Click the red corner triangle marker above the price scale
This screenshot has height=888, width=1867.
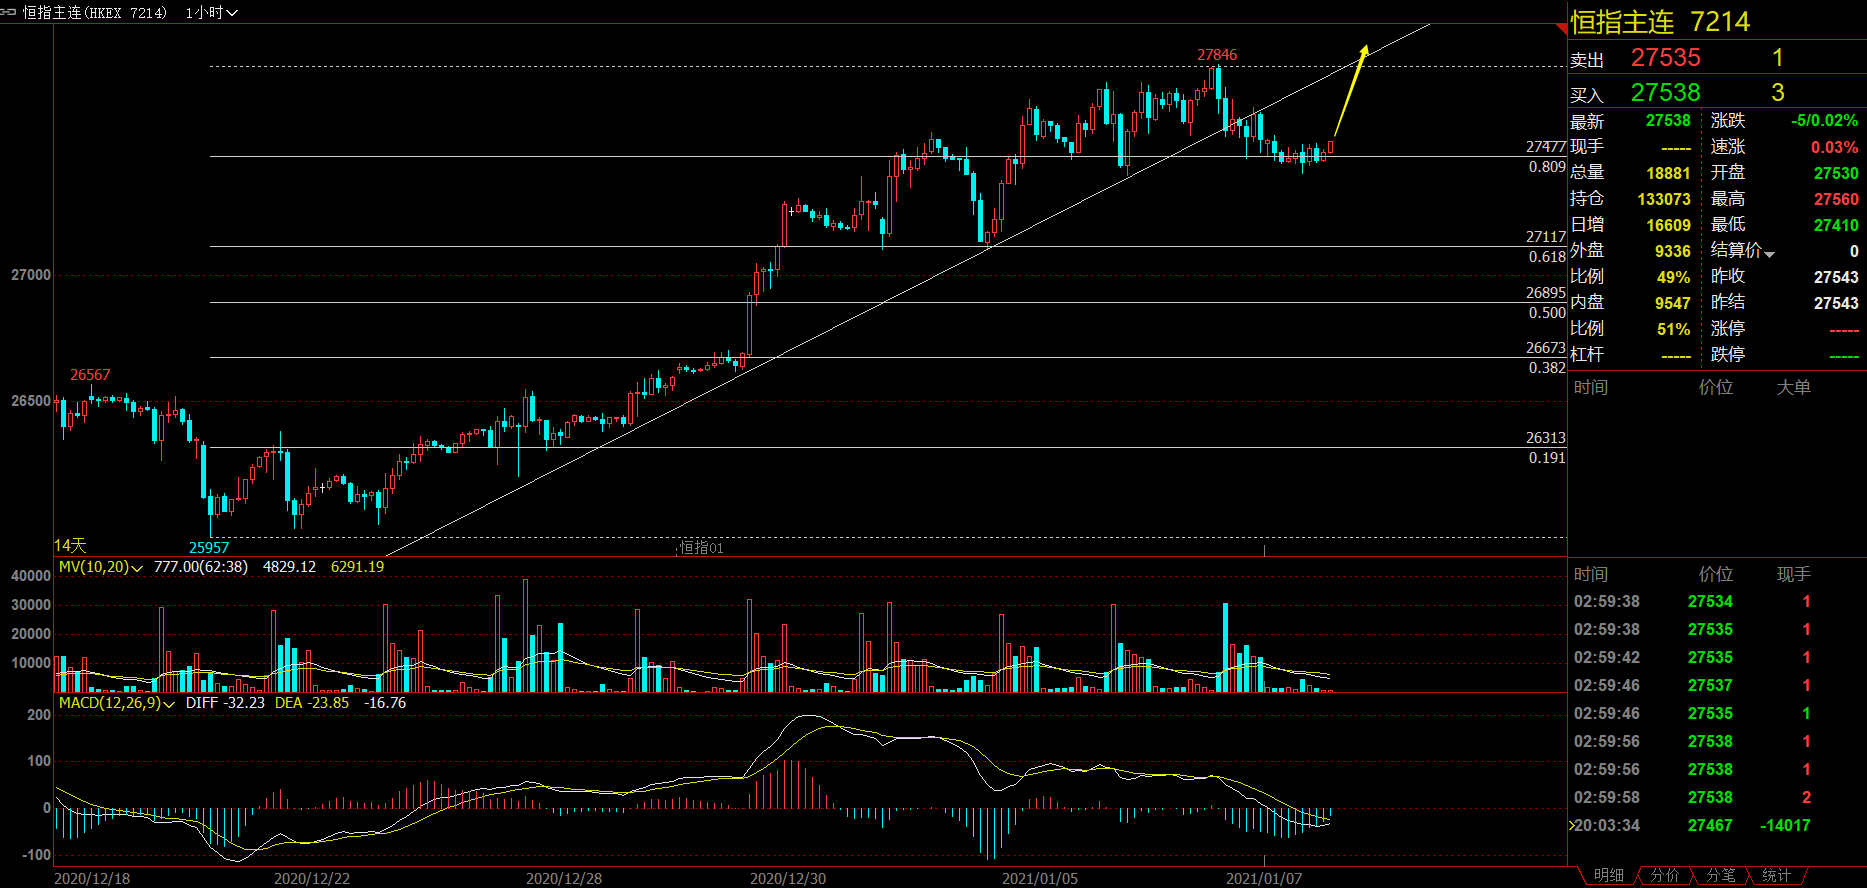tap(1561, 28)
